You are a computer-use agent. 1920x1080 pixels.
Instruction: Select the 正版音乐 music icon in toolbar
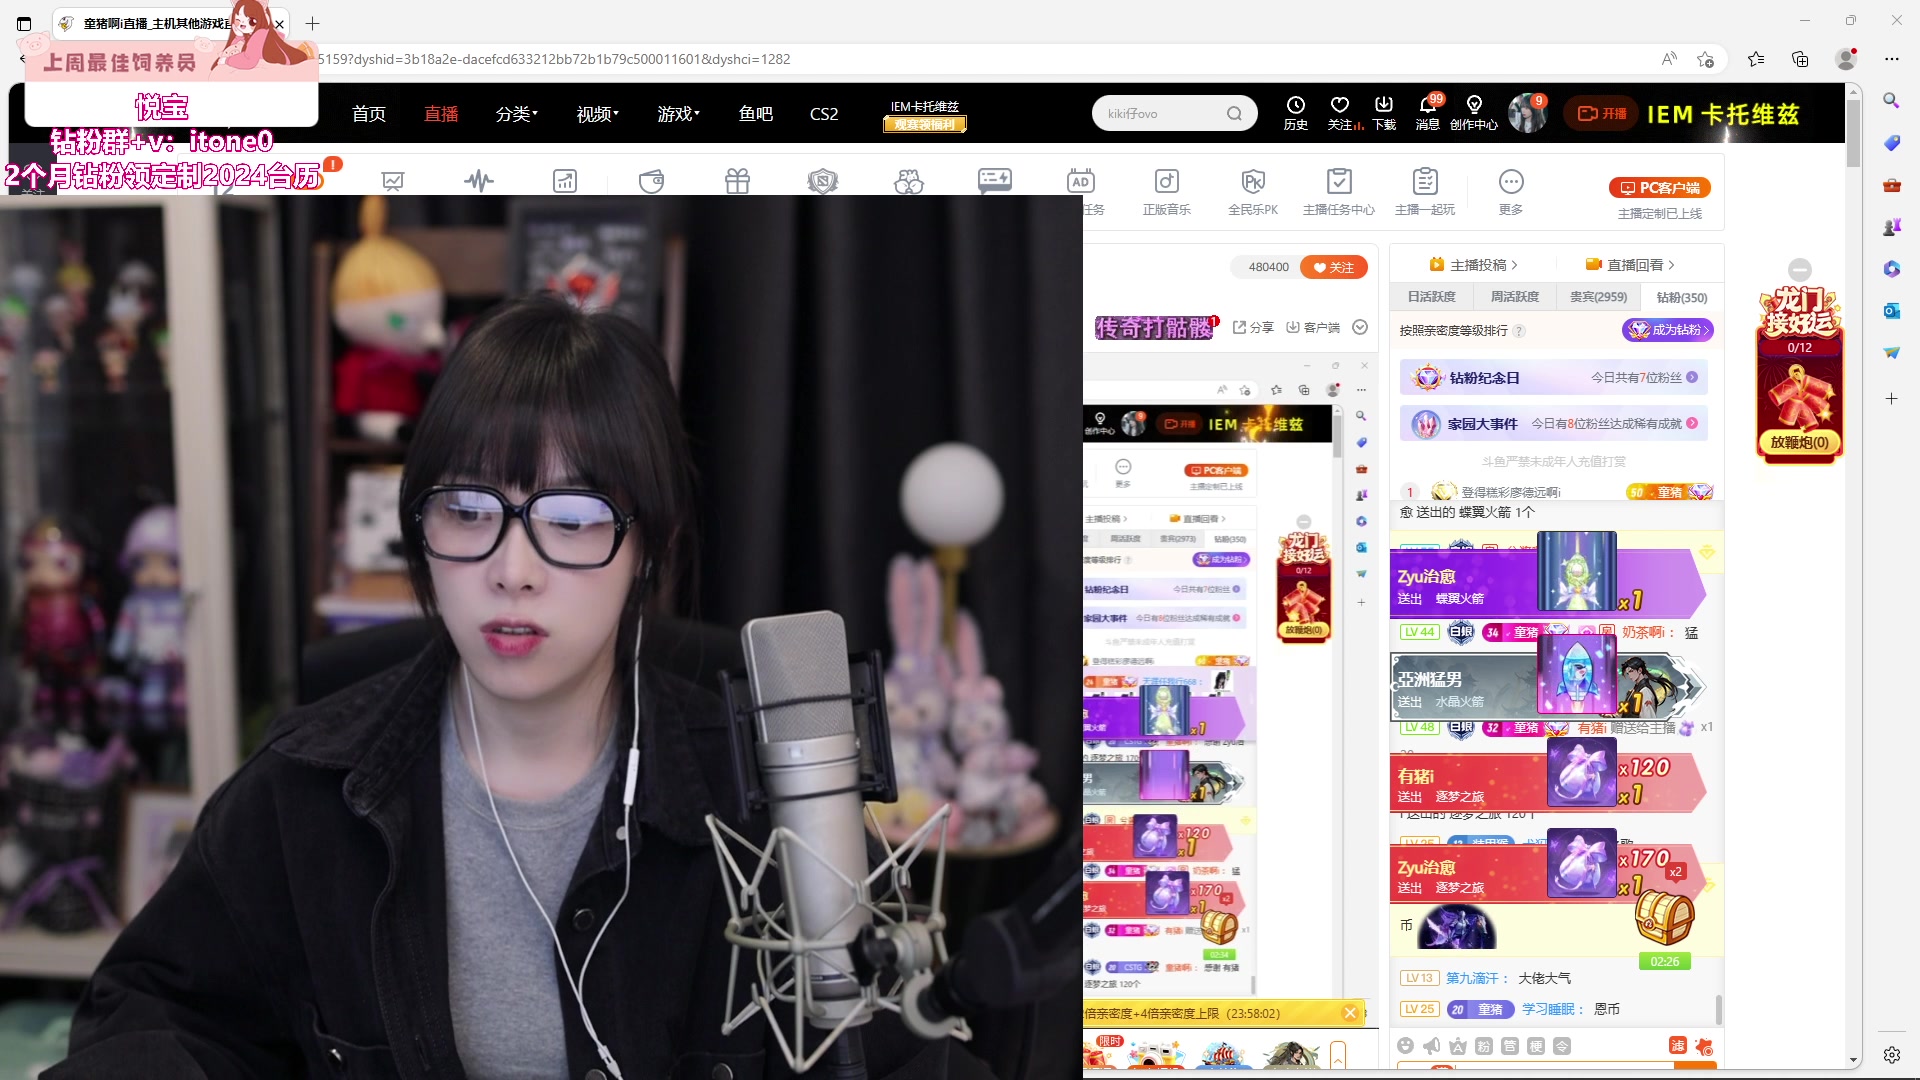pyautogui.click(x=1166, y=181)
